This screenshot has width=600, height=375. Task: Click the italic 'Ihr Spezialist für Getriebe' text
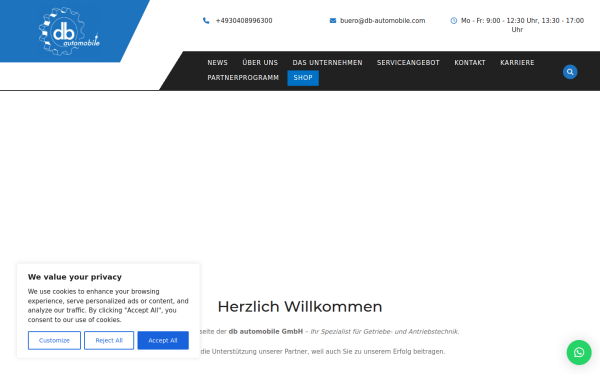tap(385, 331)
